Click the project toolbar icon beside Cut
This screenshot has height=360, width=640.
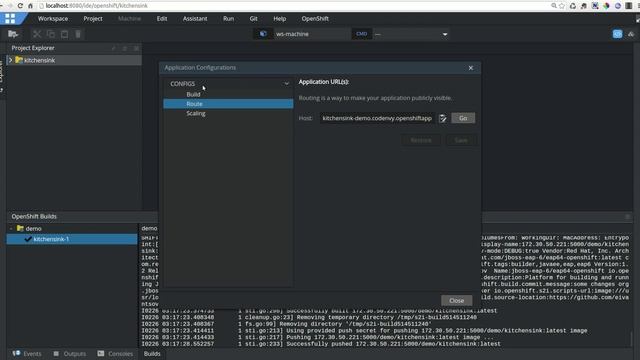pos(13,34)
